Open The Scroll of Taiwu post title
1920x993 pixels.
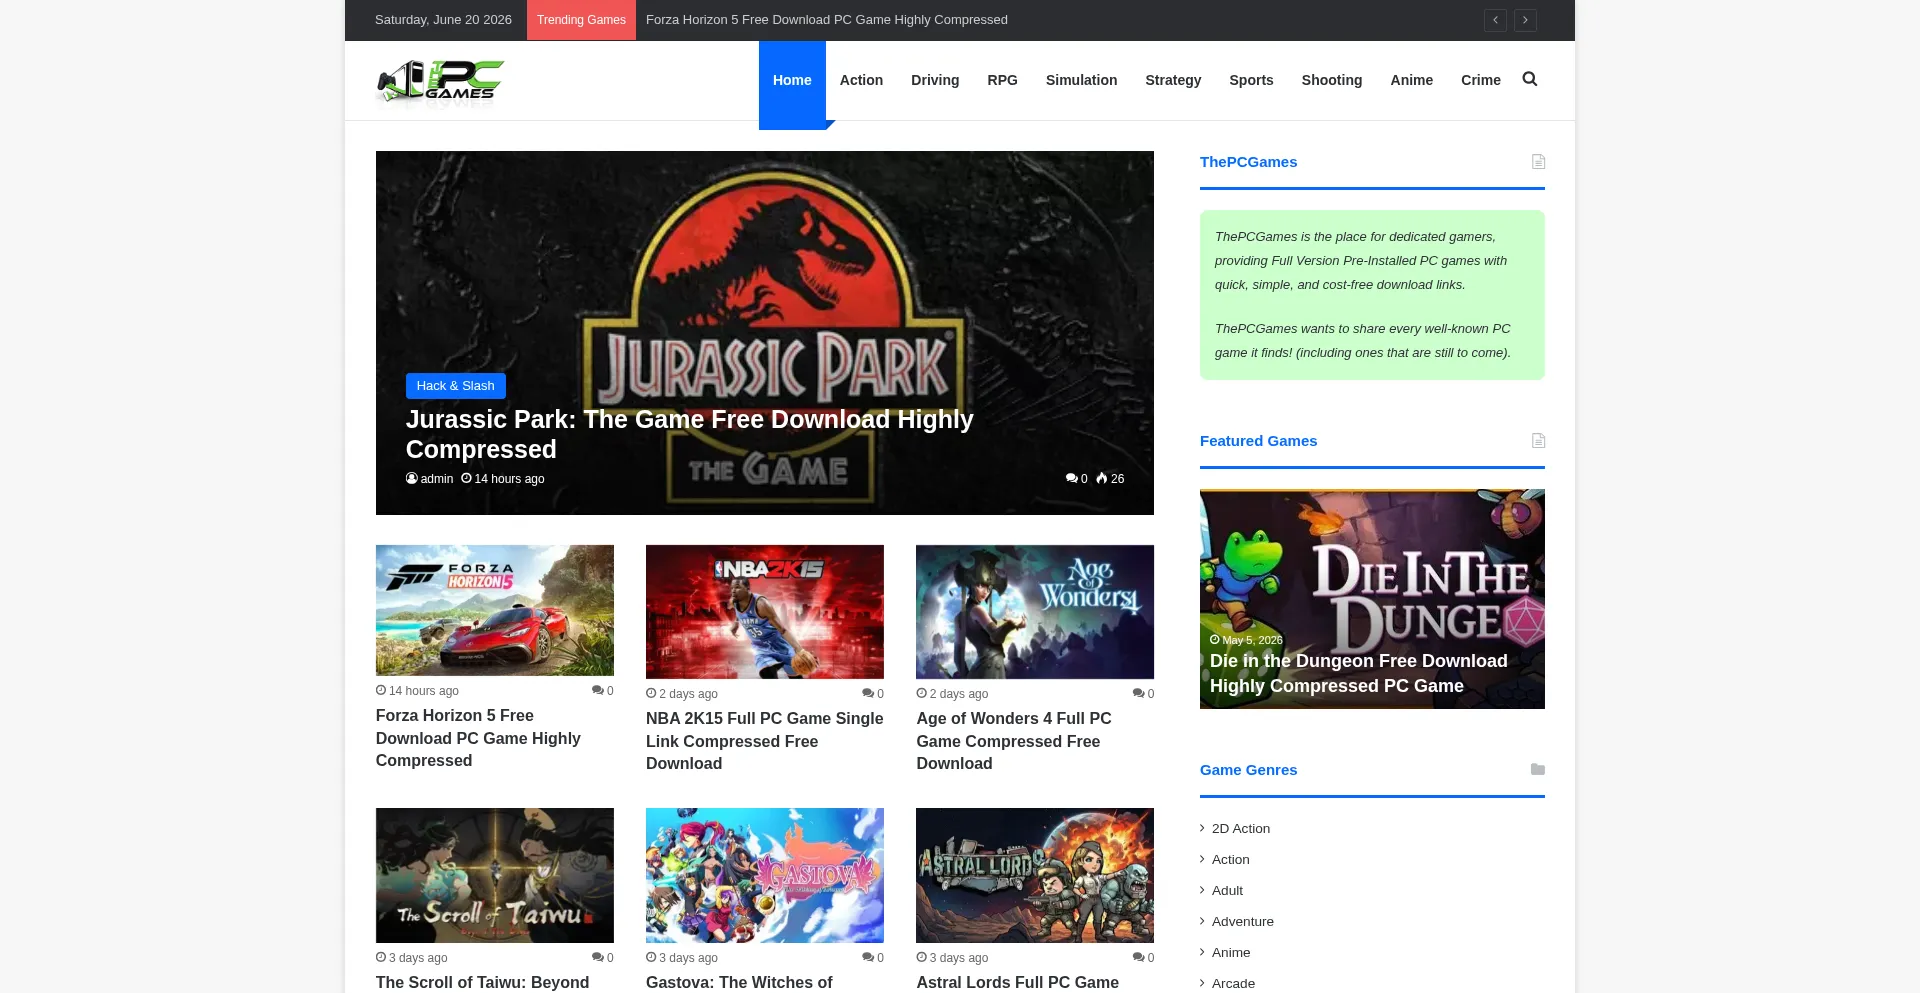point(482,982)
